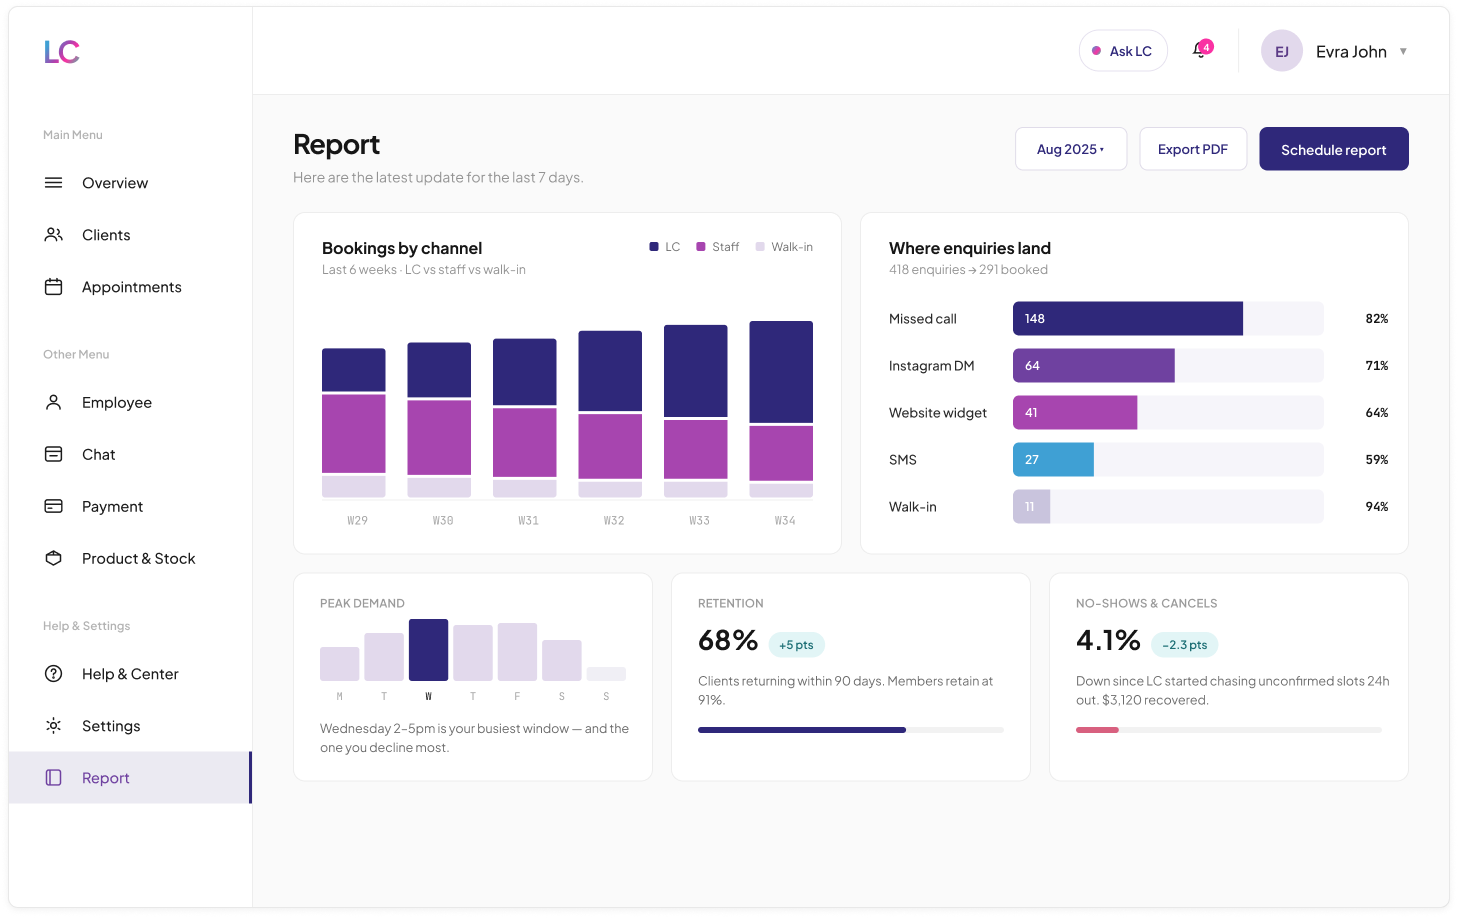Click the EJ user avatar
This screenshot has width=1458, height=918.
click(1282, 51)
